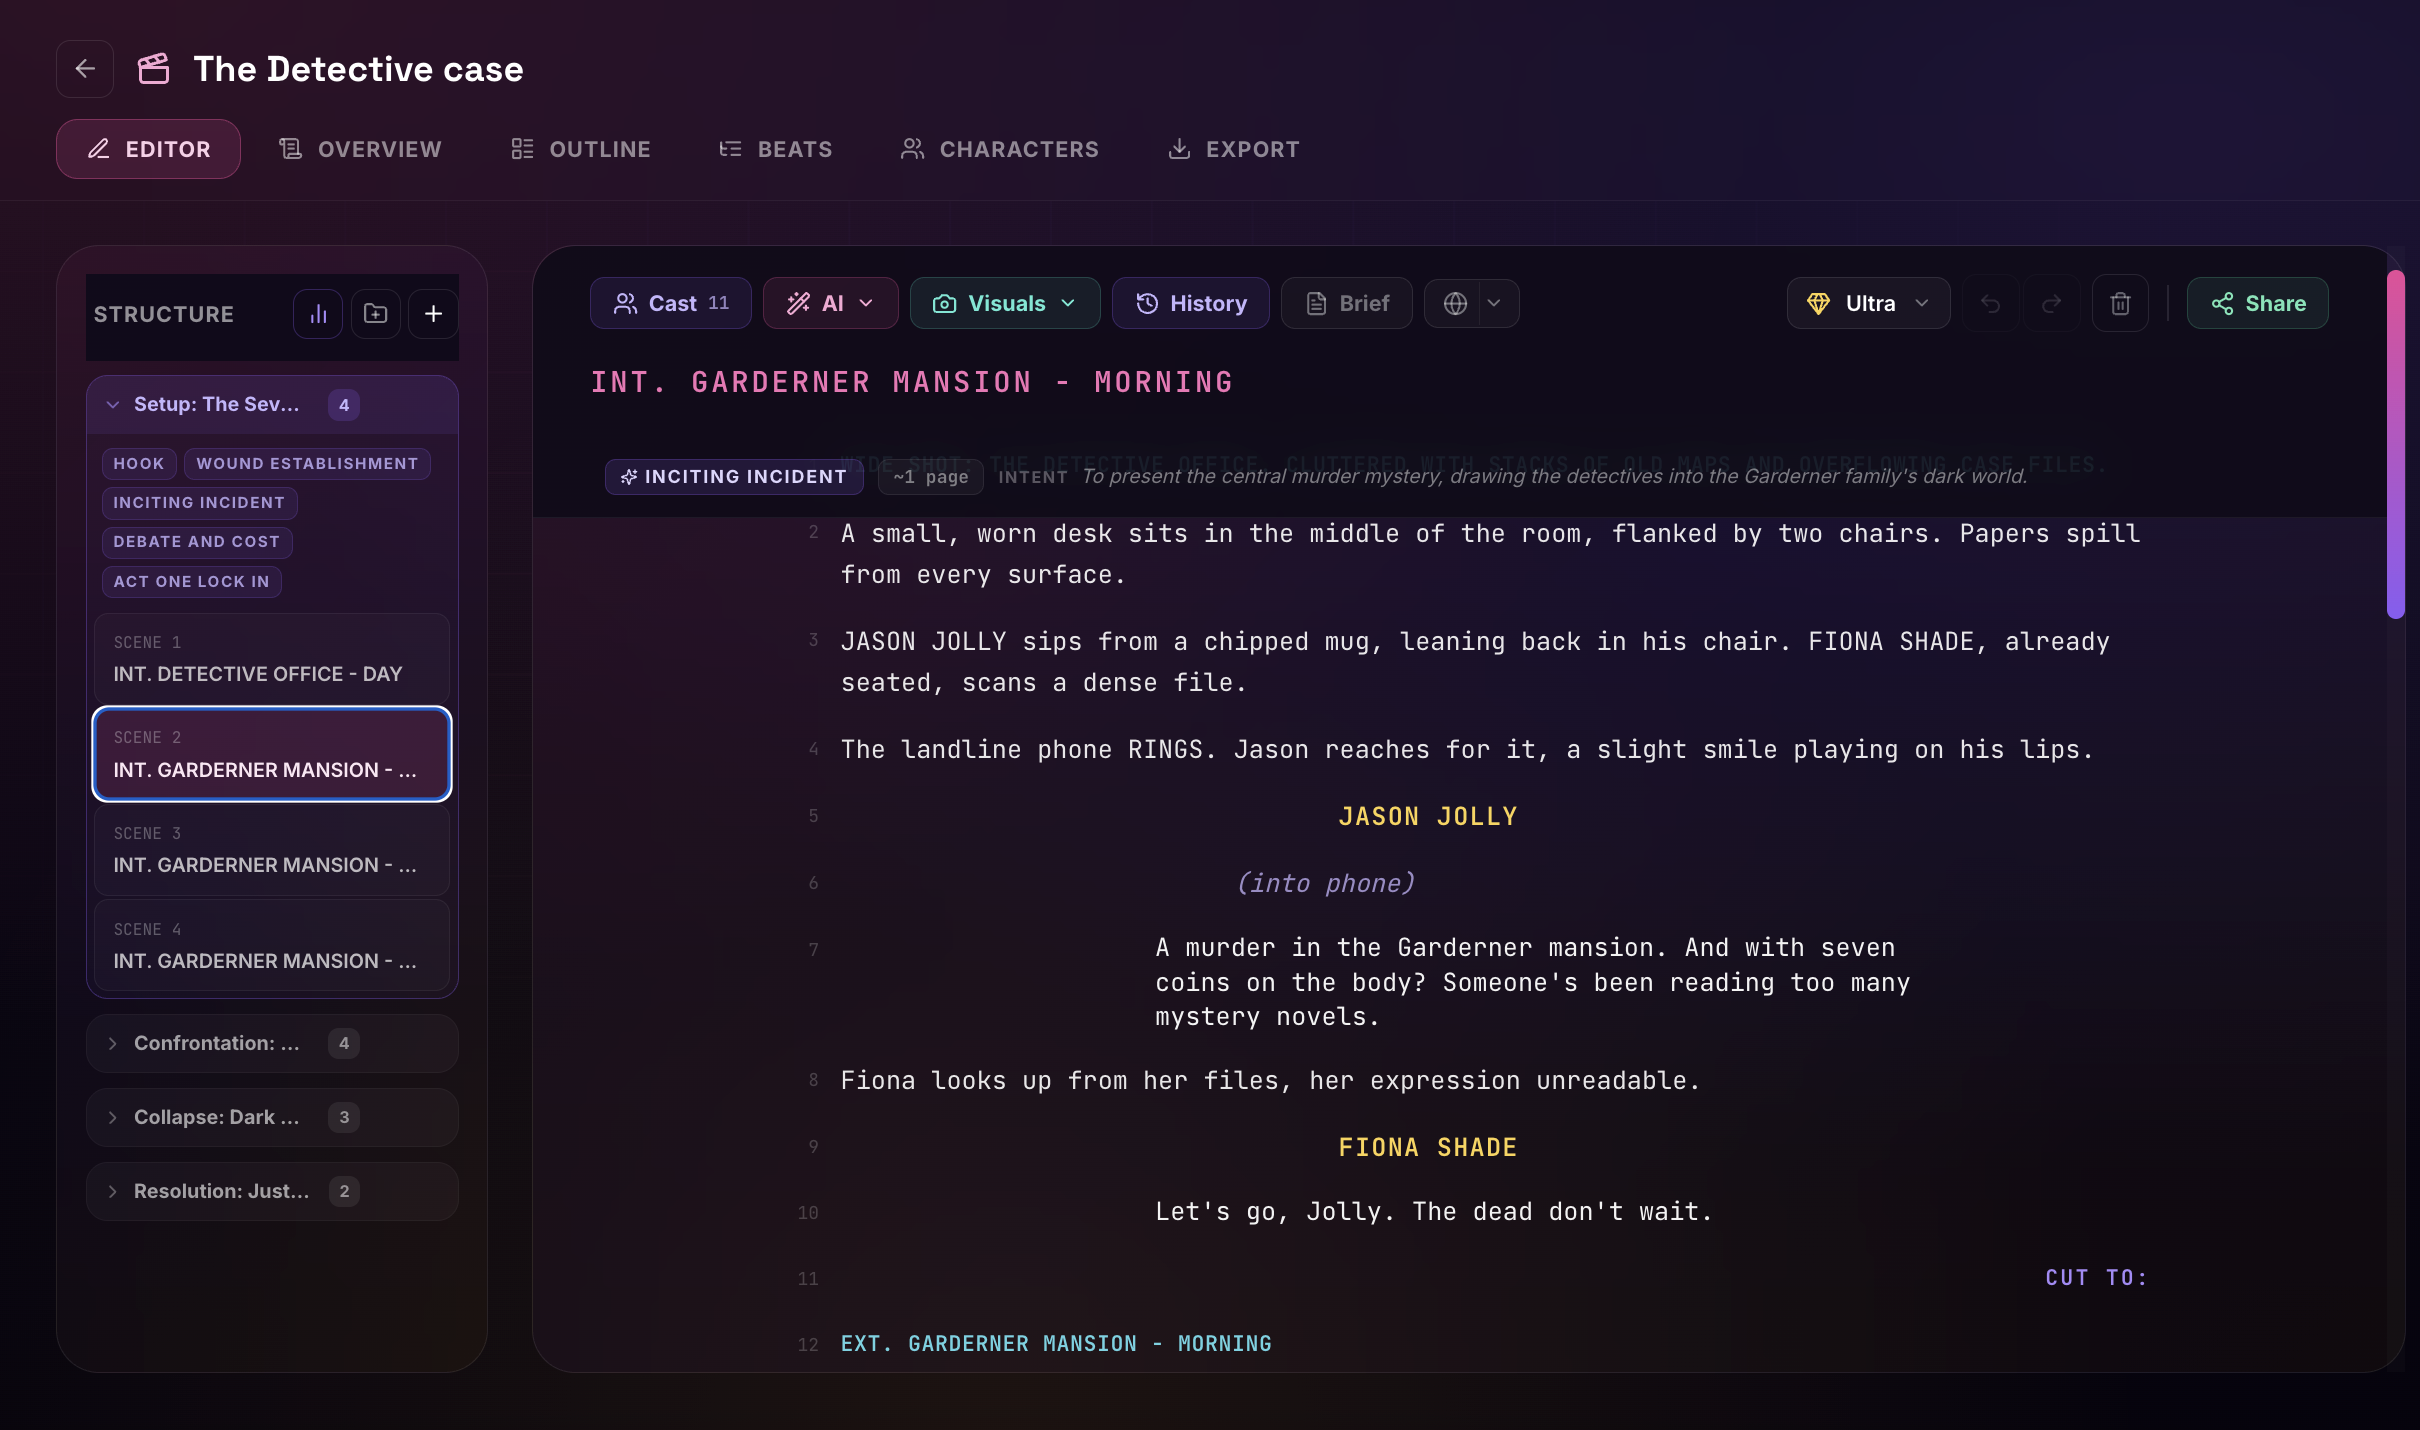
Task: Share the screenplay
Action: (2258, 303)
